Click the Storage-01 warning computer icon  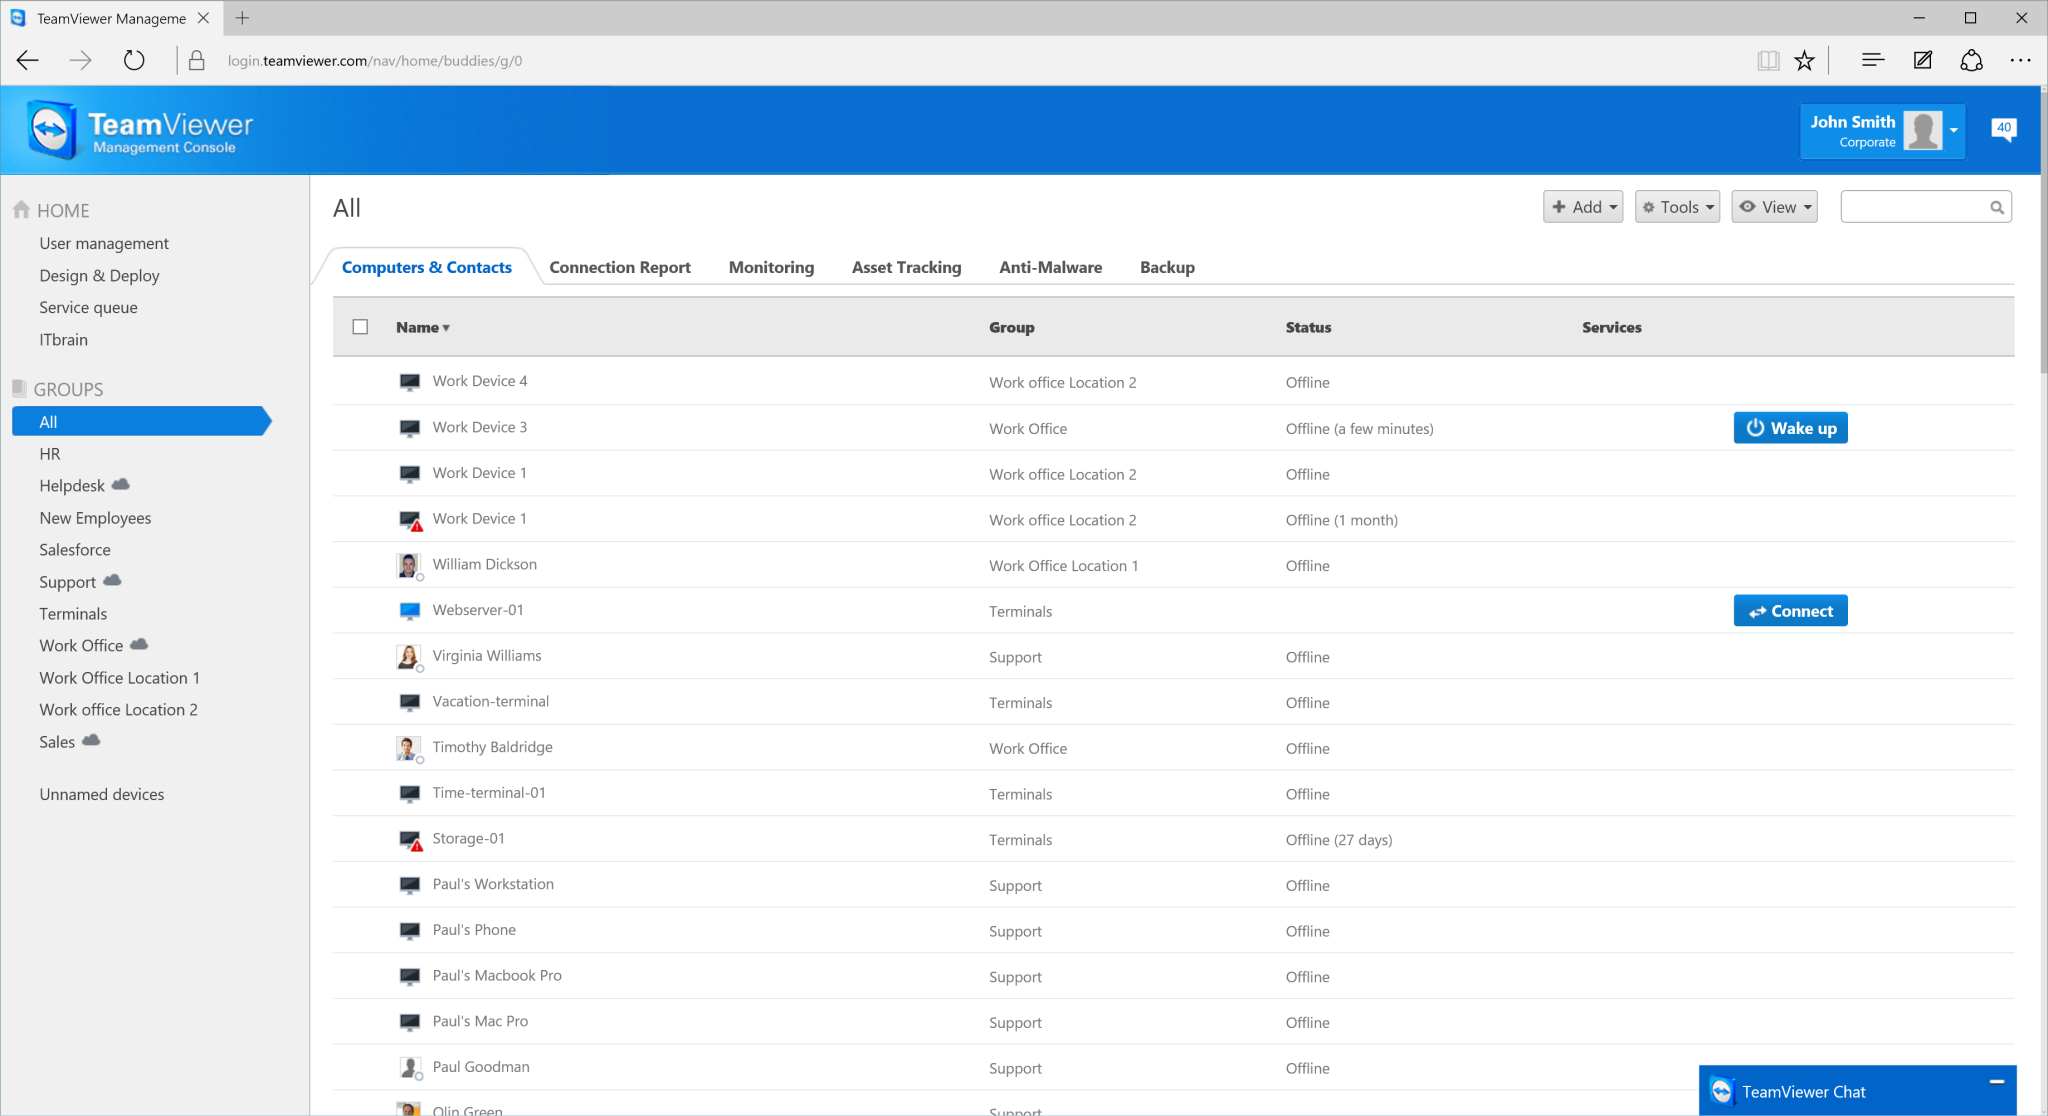point(410,840)
